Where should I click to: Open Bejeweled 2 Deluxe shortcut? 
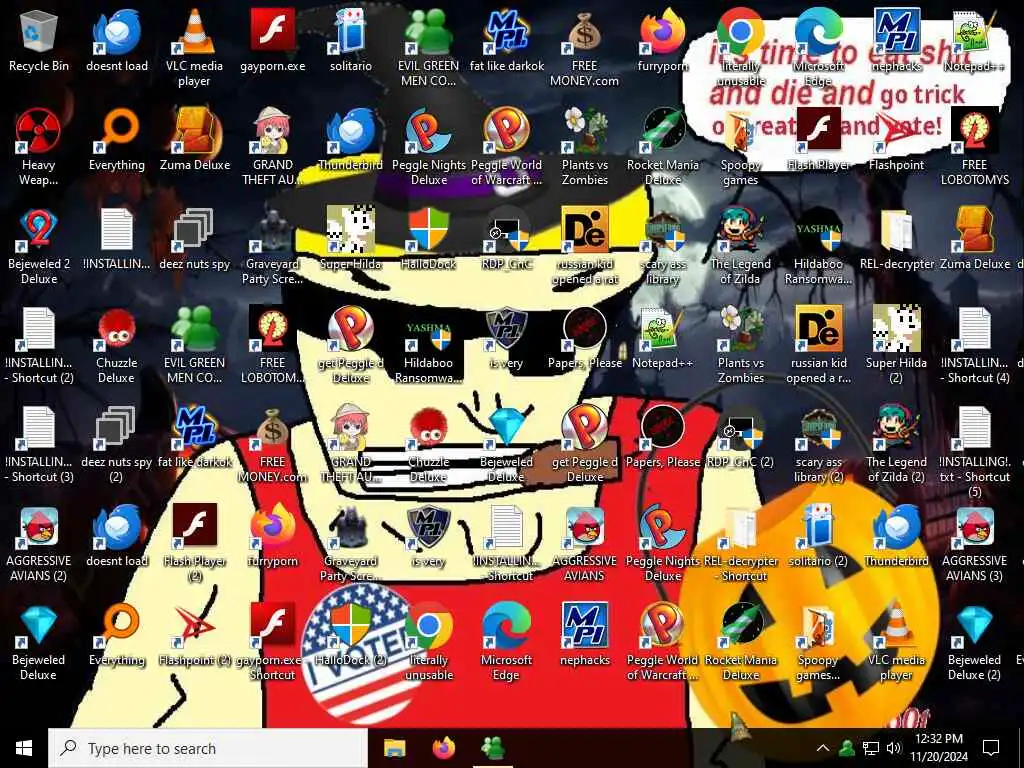(39, 247)
